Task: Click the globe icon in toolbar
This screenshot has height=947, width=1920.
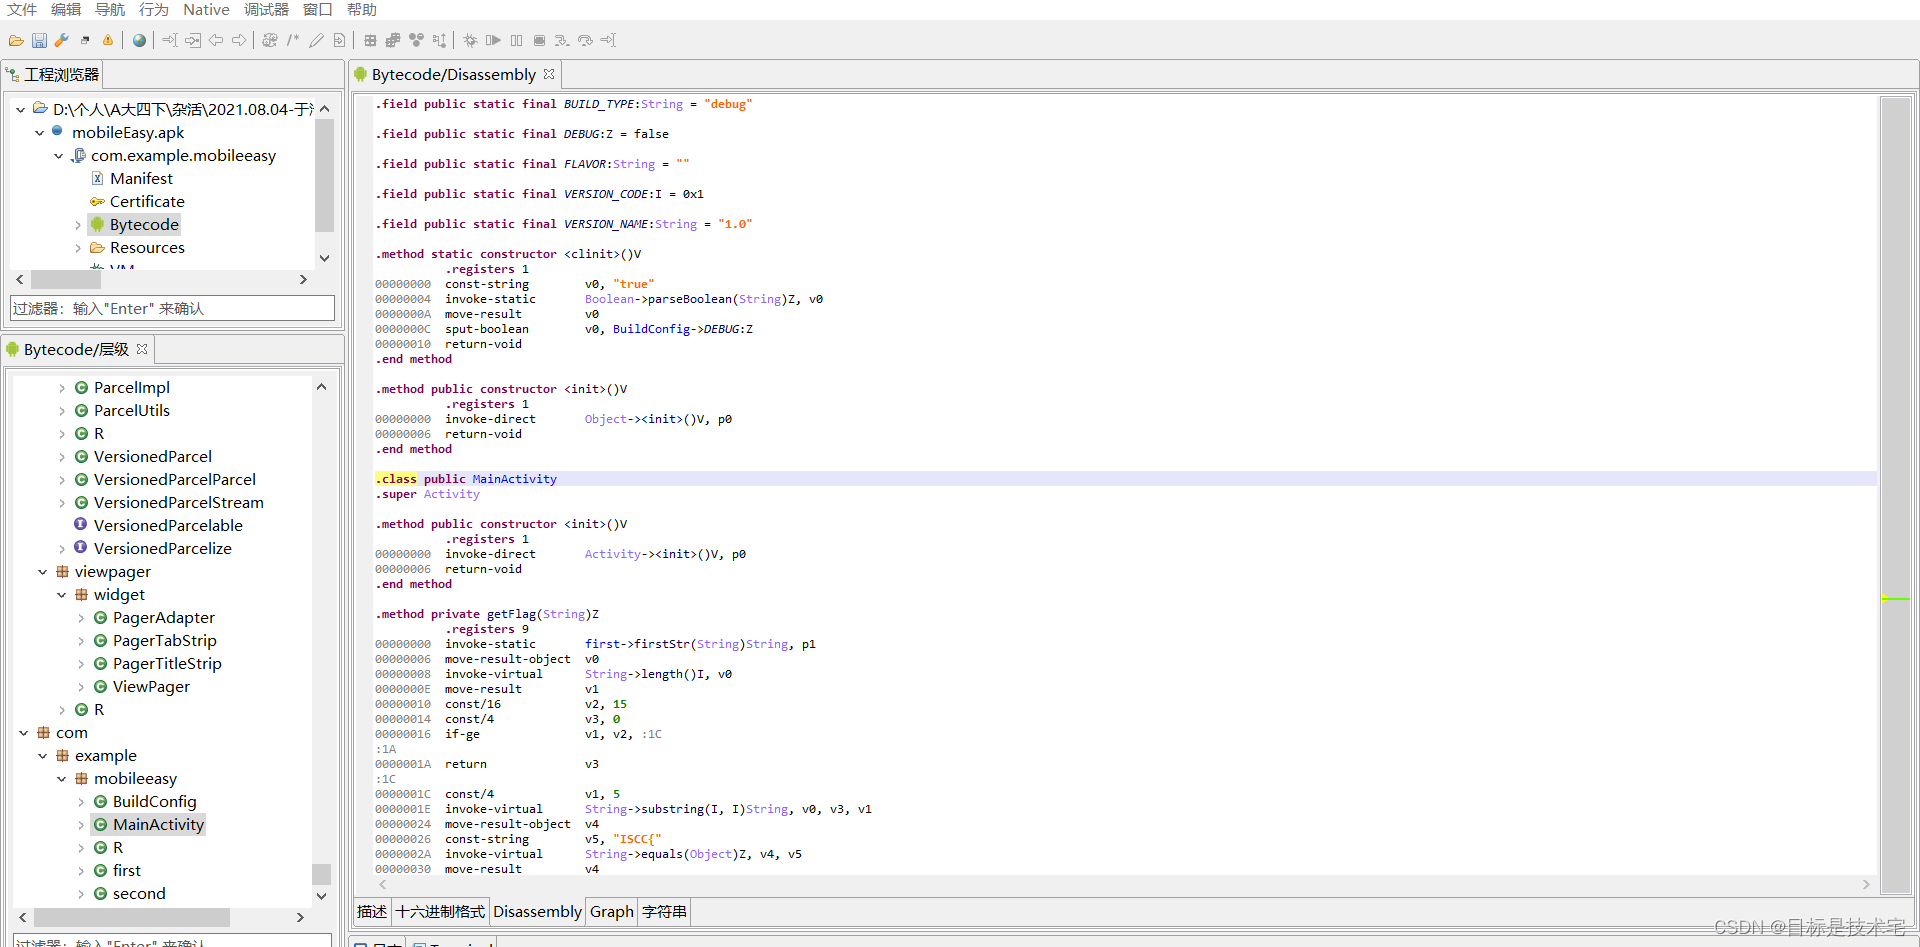Action: (x=139, y=41)
